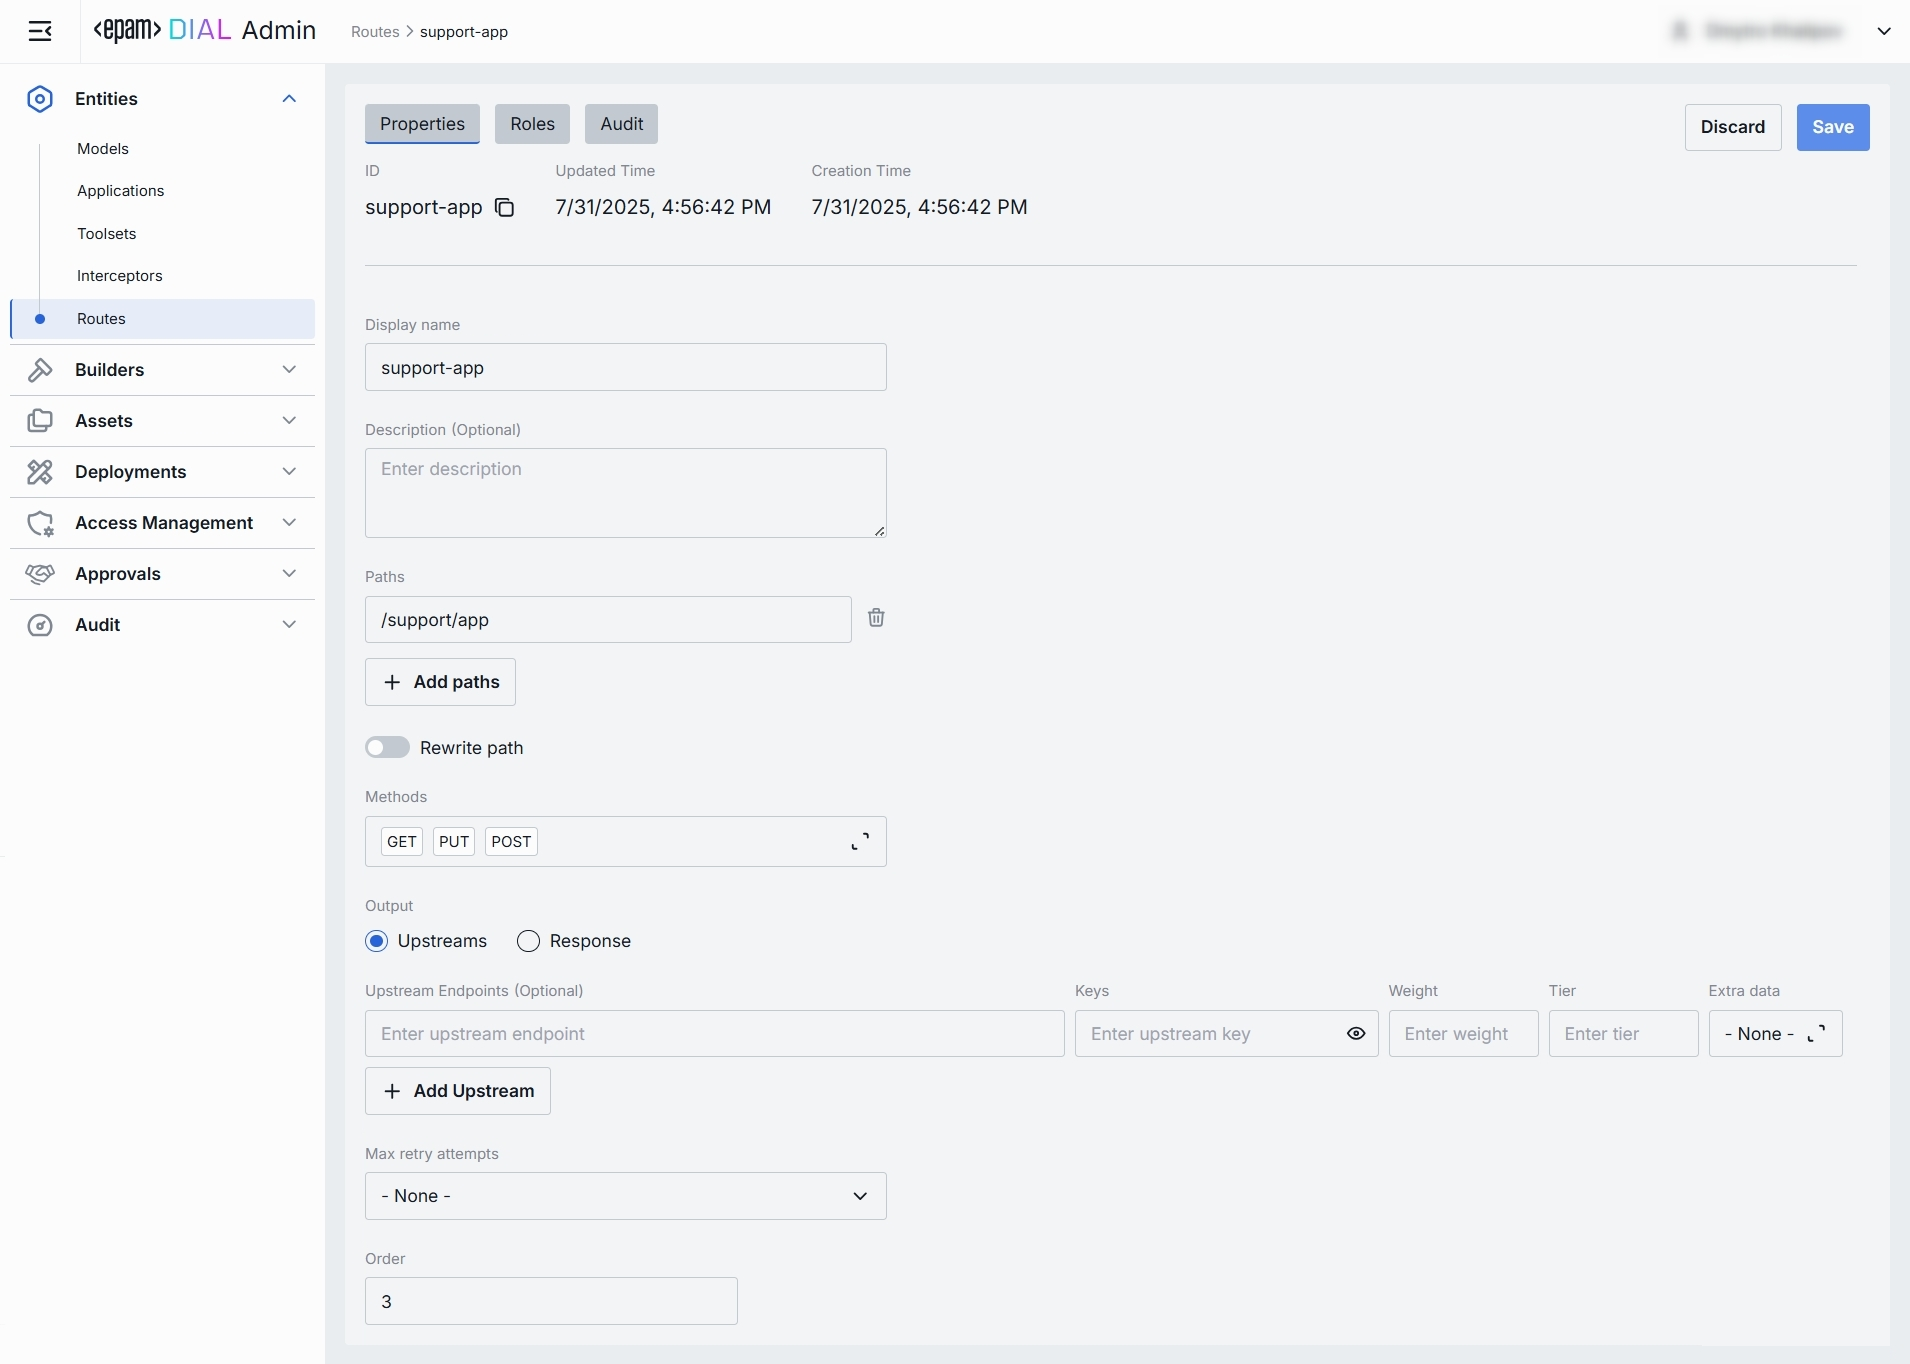Click the Approvals handshake icon
1910x1364 pixels.
click(40, 574)
